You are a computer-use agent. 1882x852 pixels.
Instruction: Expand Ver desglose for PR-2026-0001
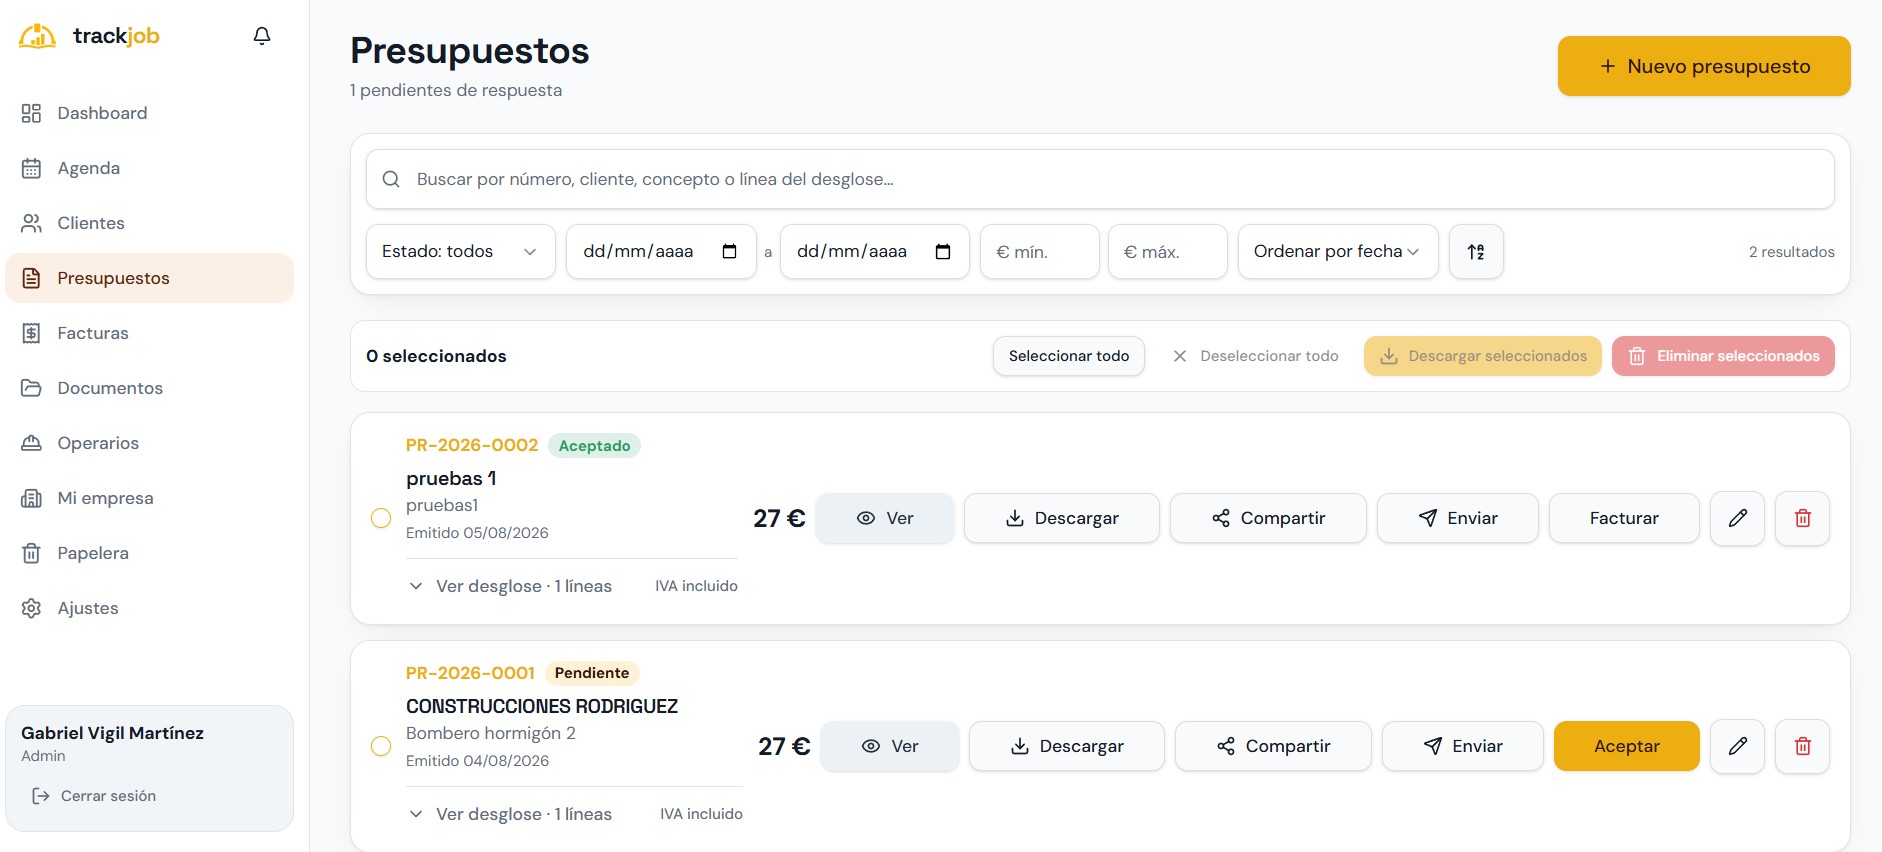[511, 814]
